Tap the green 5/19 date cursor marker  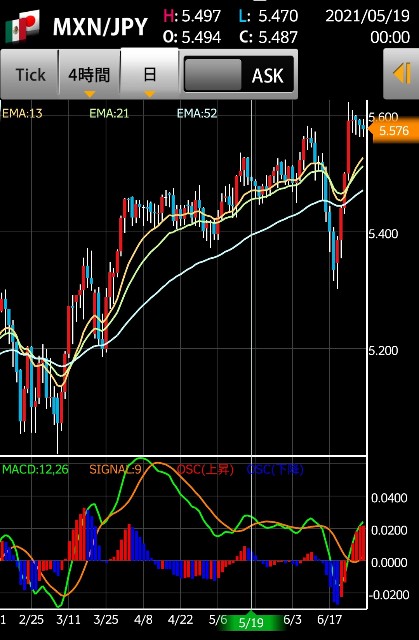tap(251, 623)
